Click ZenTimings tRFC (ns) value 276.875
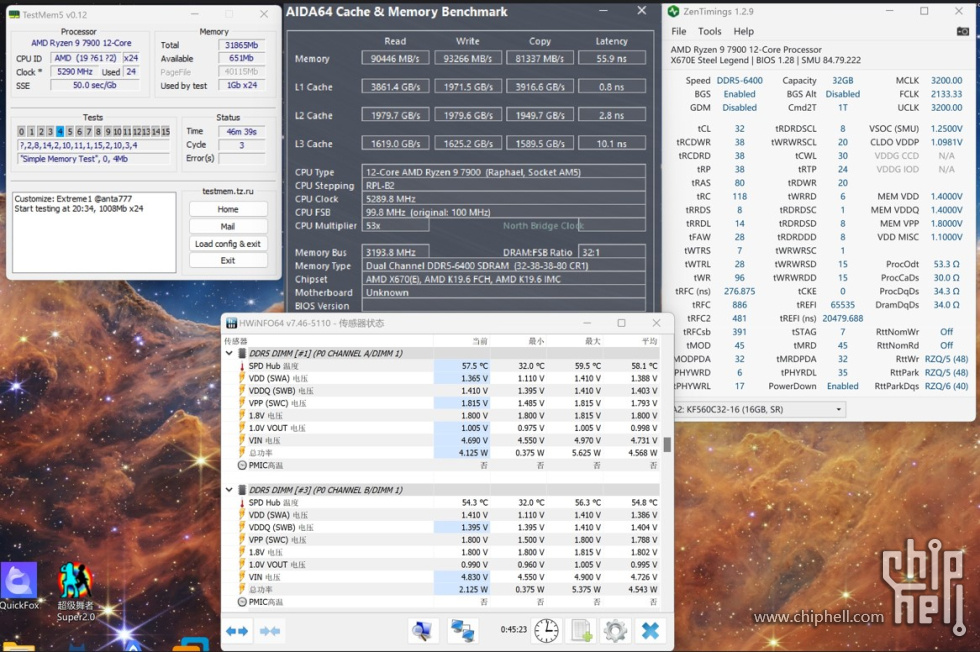 739,291
